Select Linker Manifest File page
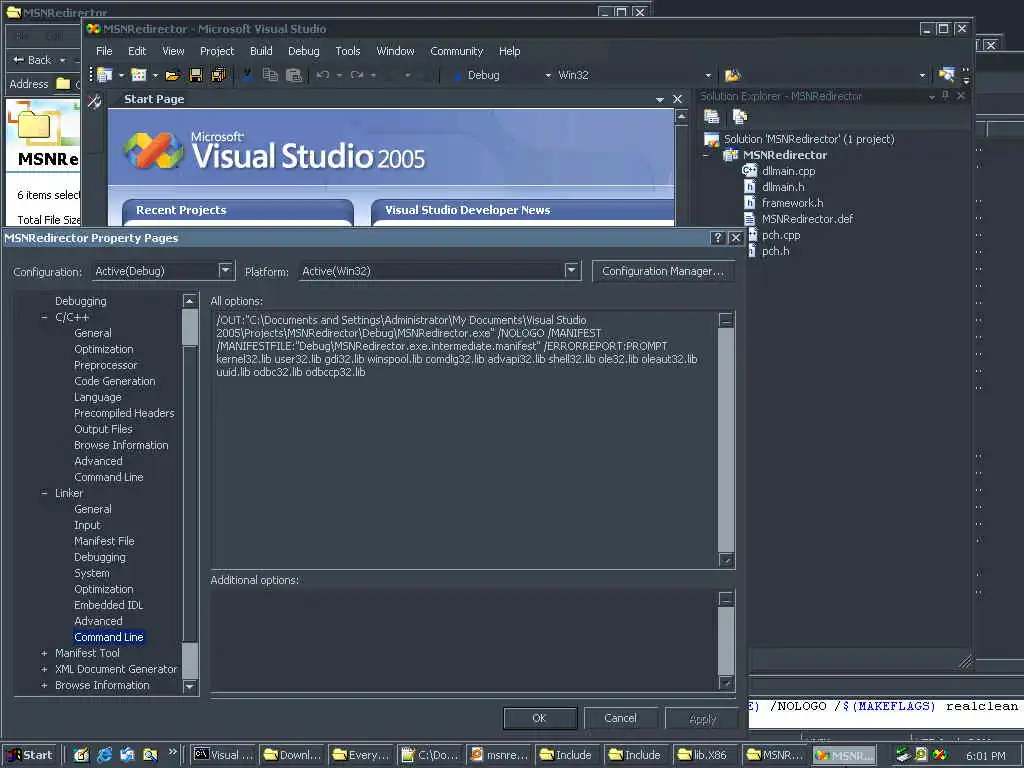The width and height of the screenshot is (1024, 768). (104, 541)
